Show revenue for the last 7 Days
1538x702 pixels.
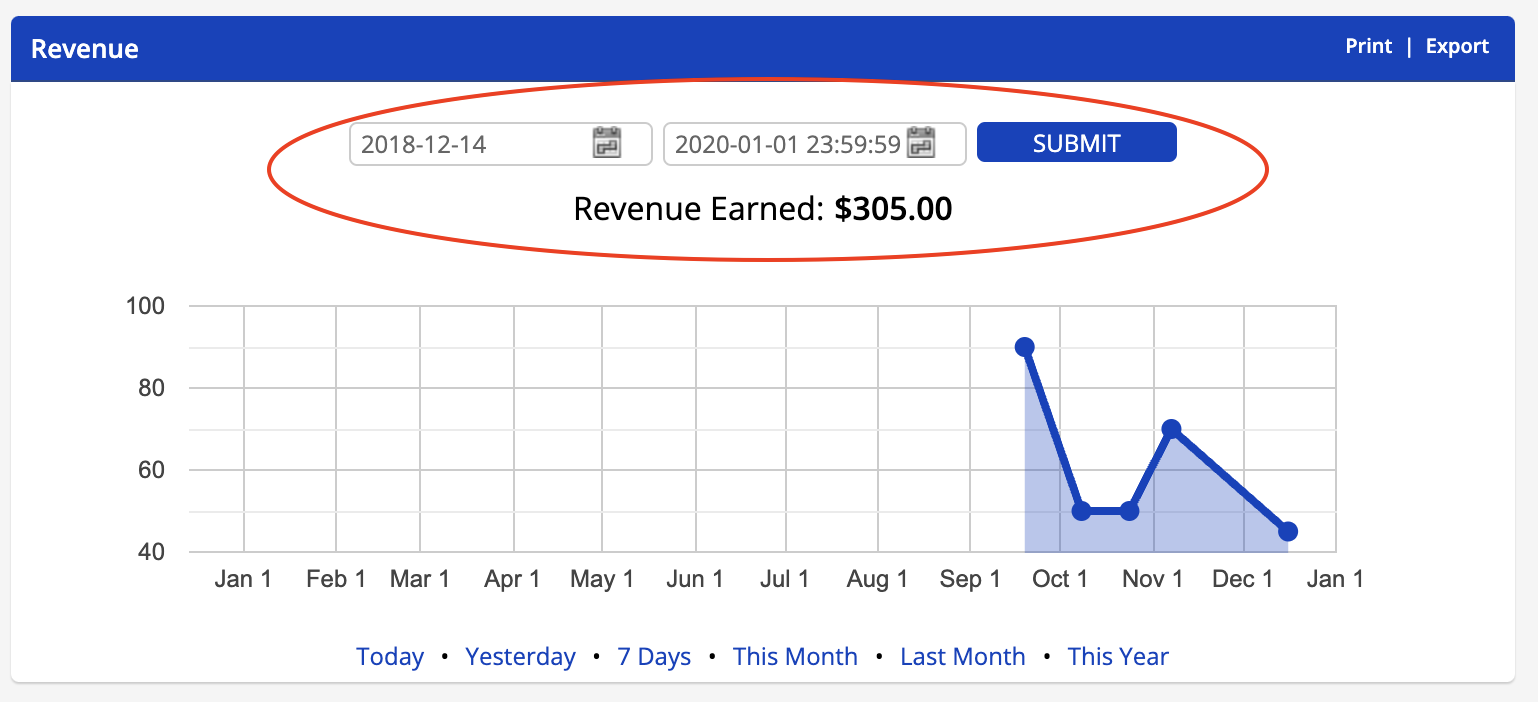[654, 657]
